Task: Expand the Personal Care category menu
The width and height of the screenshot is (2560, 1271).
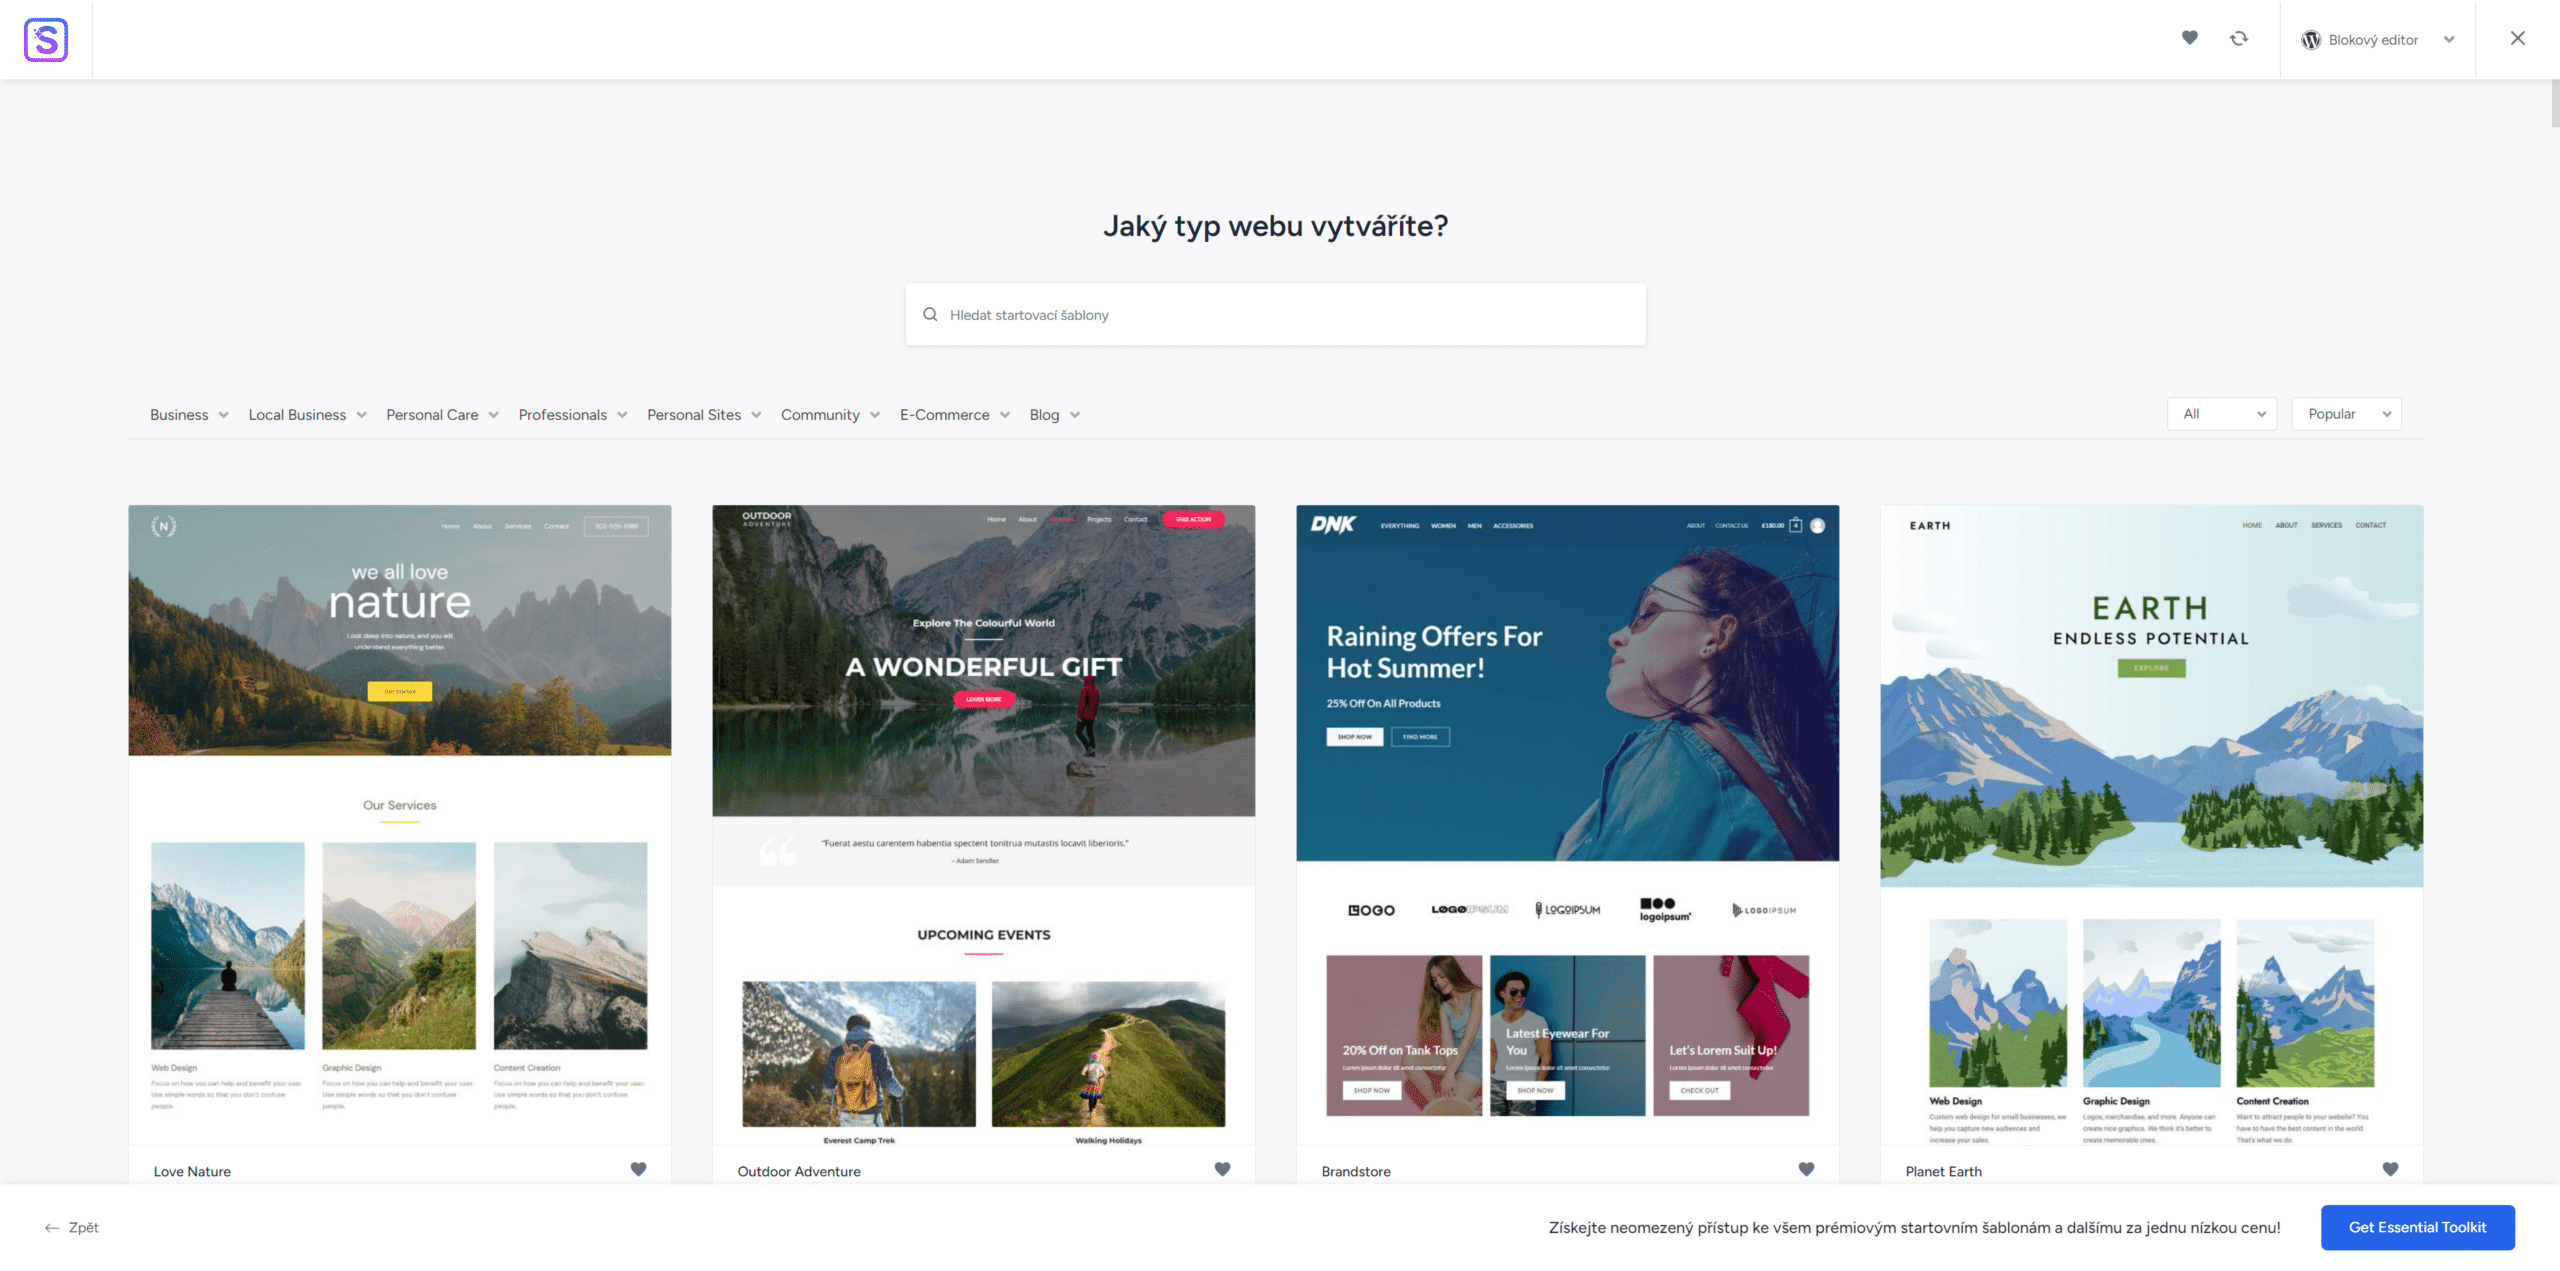Action: click(442, 414)
